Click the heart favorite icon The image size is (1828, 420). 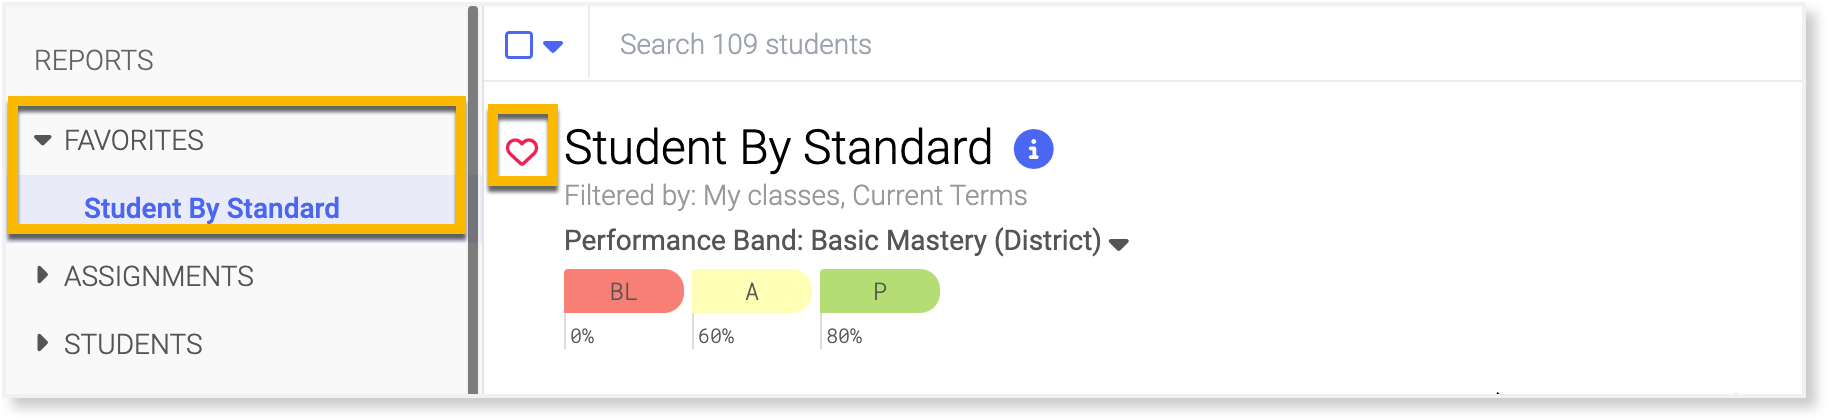[522, 152]
